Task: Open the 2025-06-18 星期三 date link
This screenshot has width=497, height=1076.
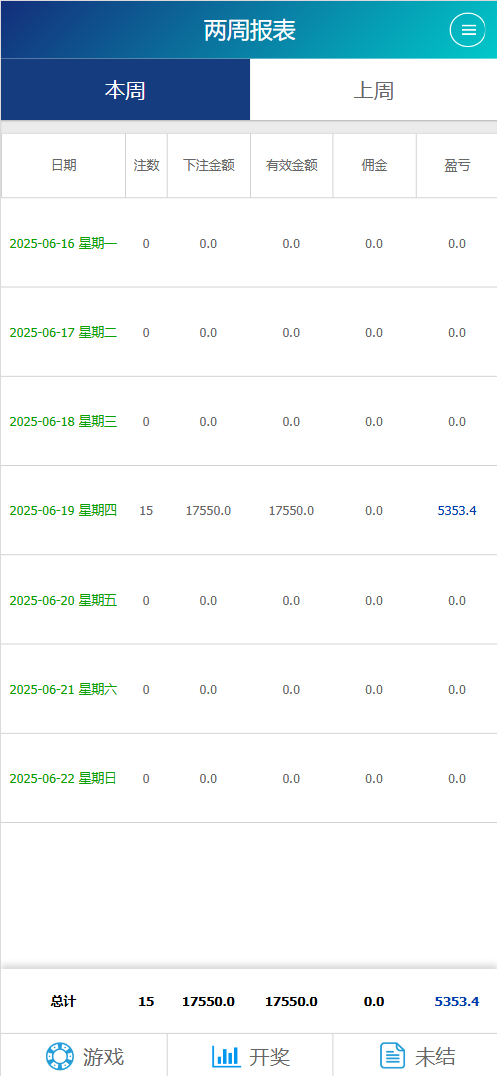Action: [x=63, y=422]
